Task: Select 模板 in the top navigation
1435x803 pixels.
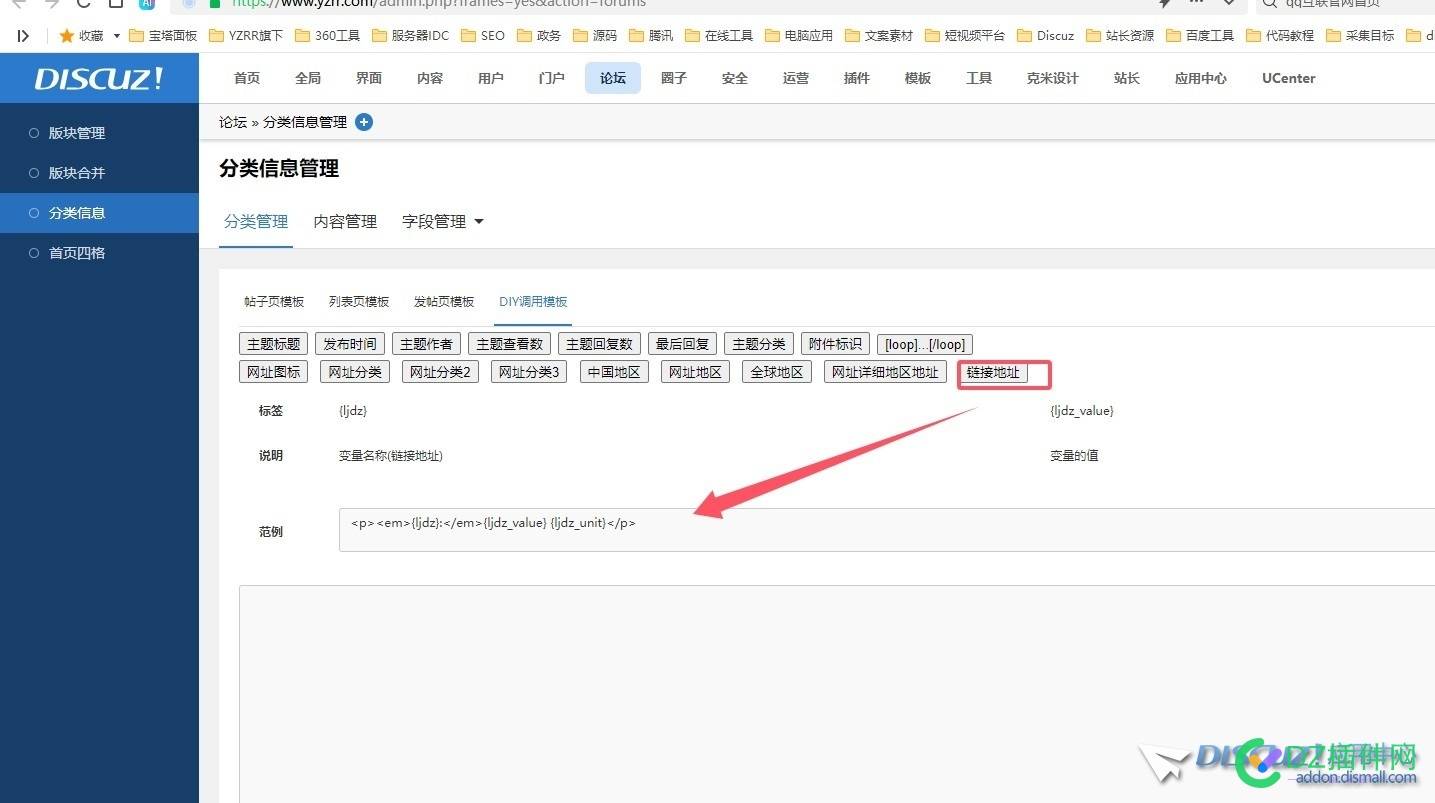Action: coord(916,77)
